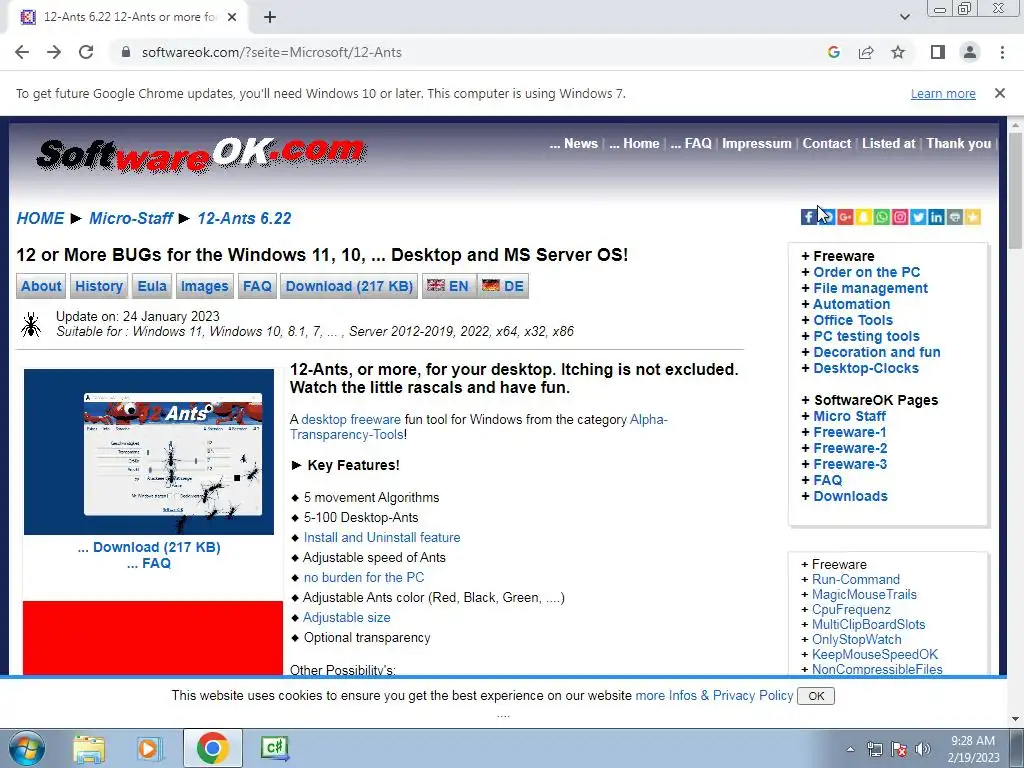Viewport: 1024px width, 768px height.
Task: Open Thank you in top navigation
Action: pyautogui.click(x=959, y=144)
